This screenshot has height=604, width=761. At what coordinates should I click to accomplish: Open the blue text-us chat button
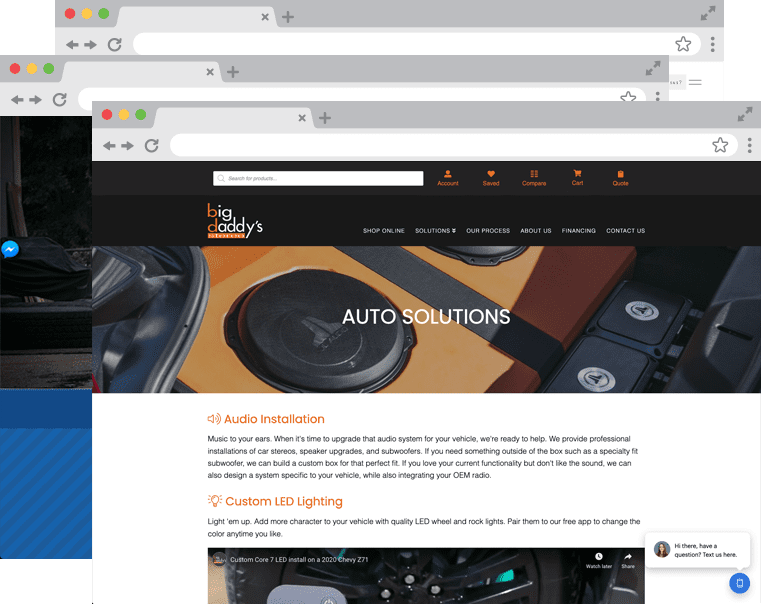pos(739,583)
